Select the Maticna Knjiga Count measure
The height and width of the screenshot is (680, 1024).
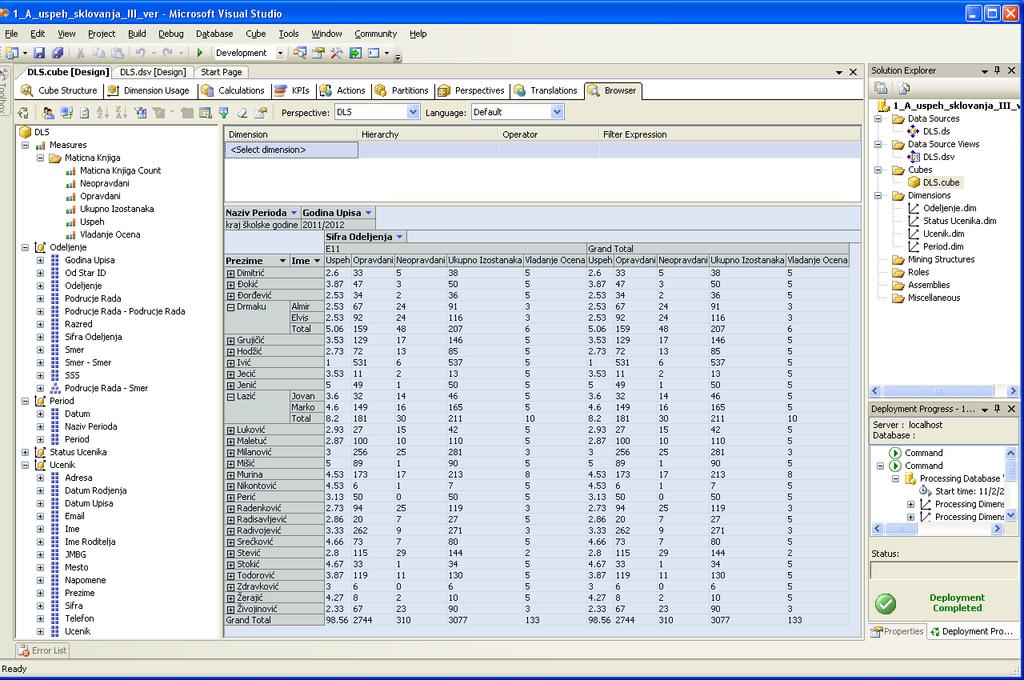coord(120,170)
